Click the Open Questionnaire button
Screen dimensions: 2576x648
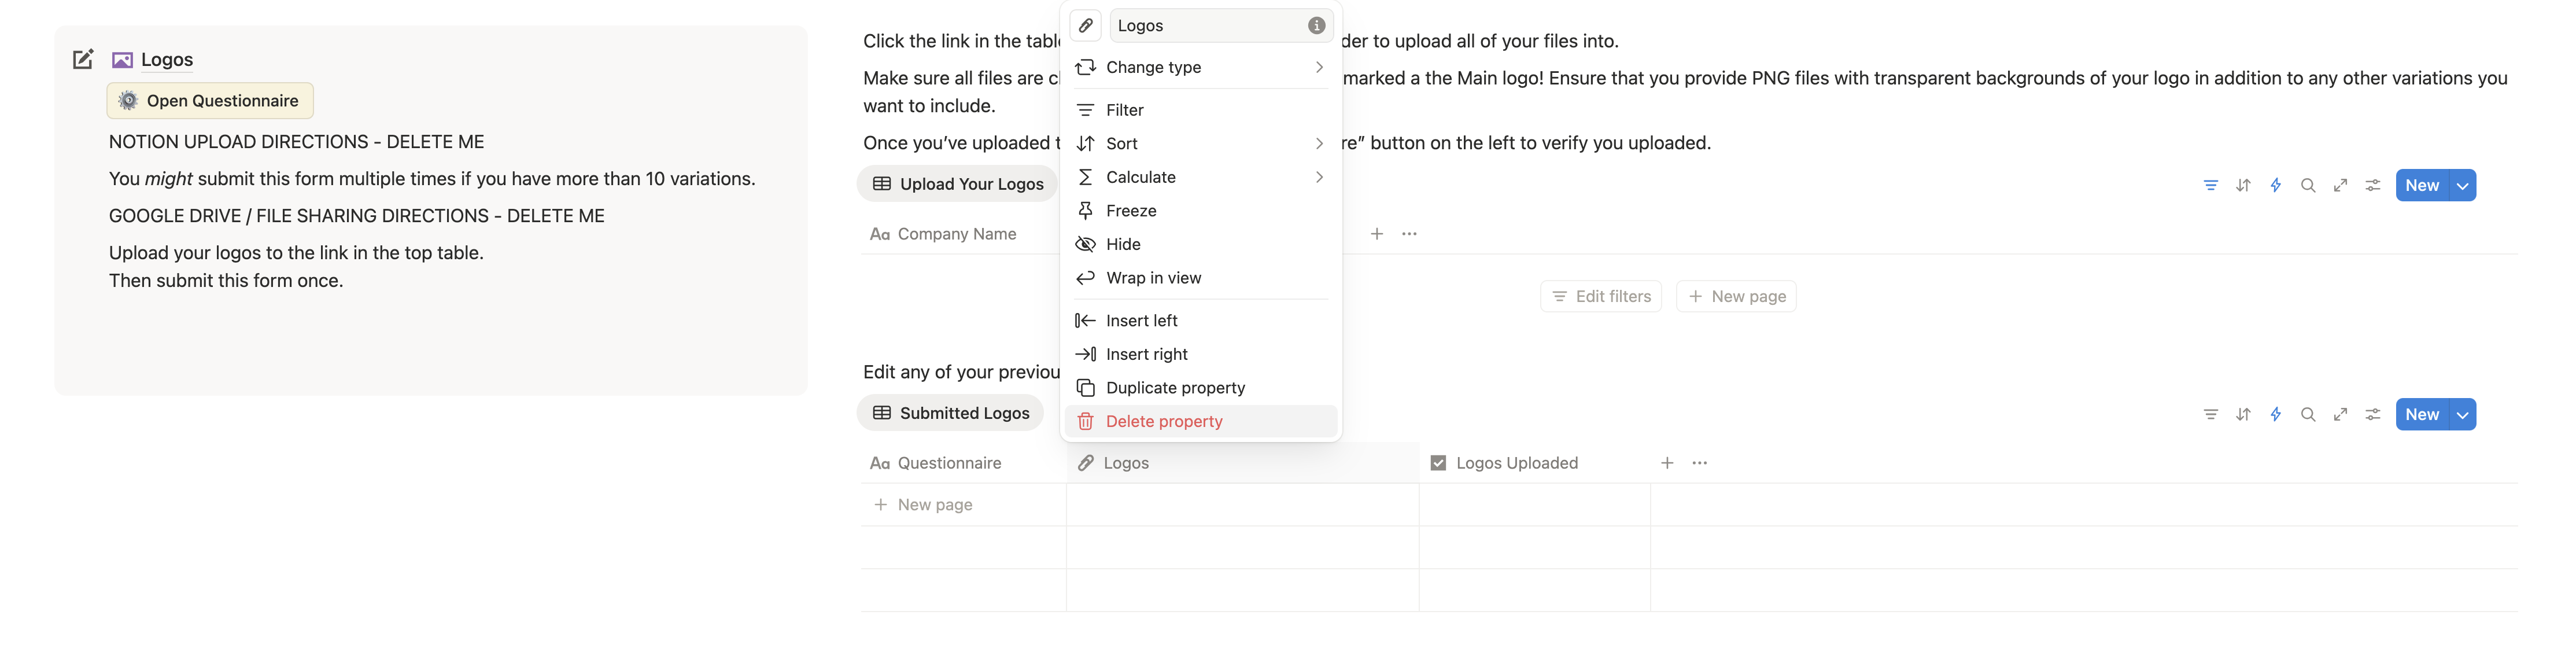coord(210,101)
